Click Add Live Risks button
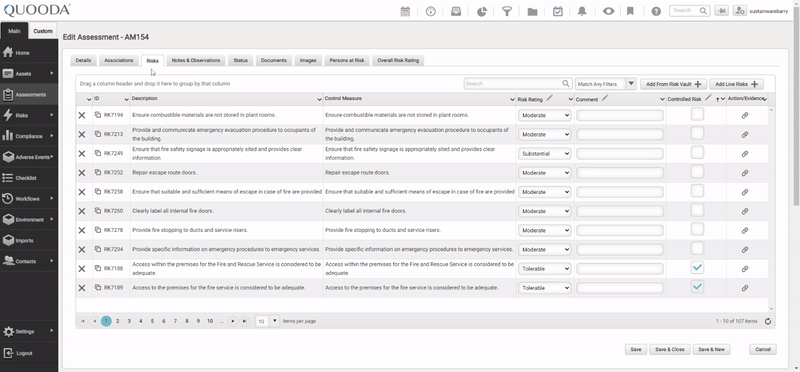This screenshot has width=800, height=372. tap(736, 84)
